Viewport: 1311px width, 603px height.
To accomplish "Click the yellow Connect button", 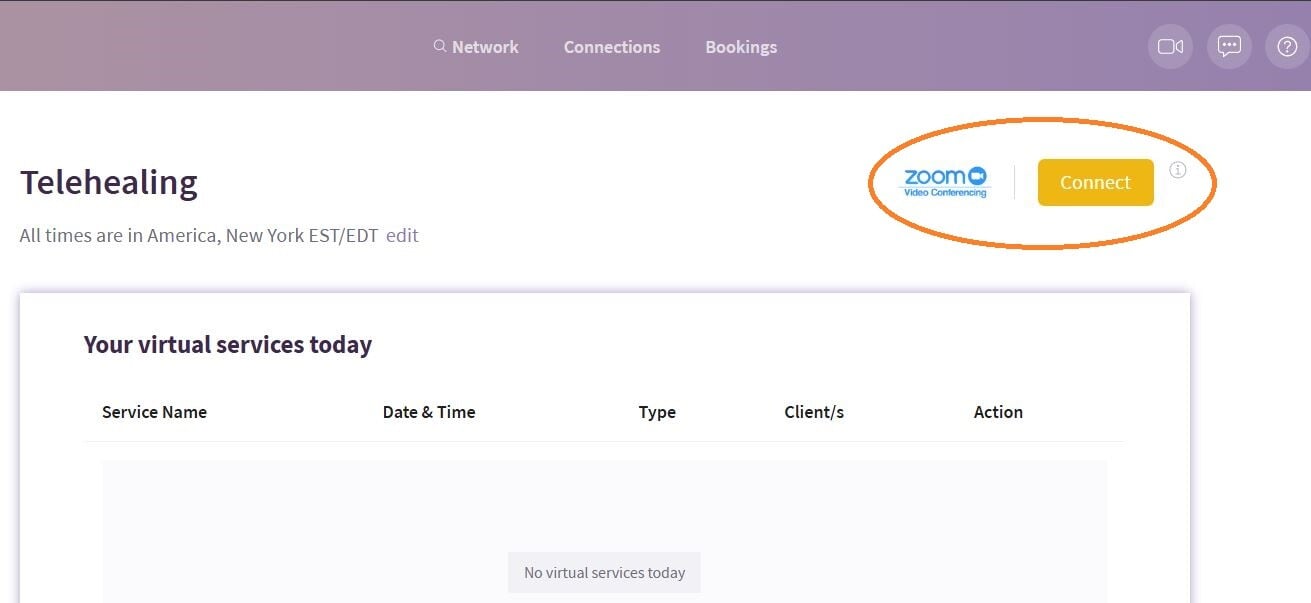I will click(1095, 182).
